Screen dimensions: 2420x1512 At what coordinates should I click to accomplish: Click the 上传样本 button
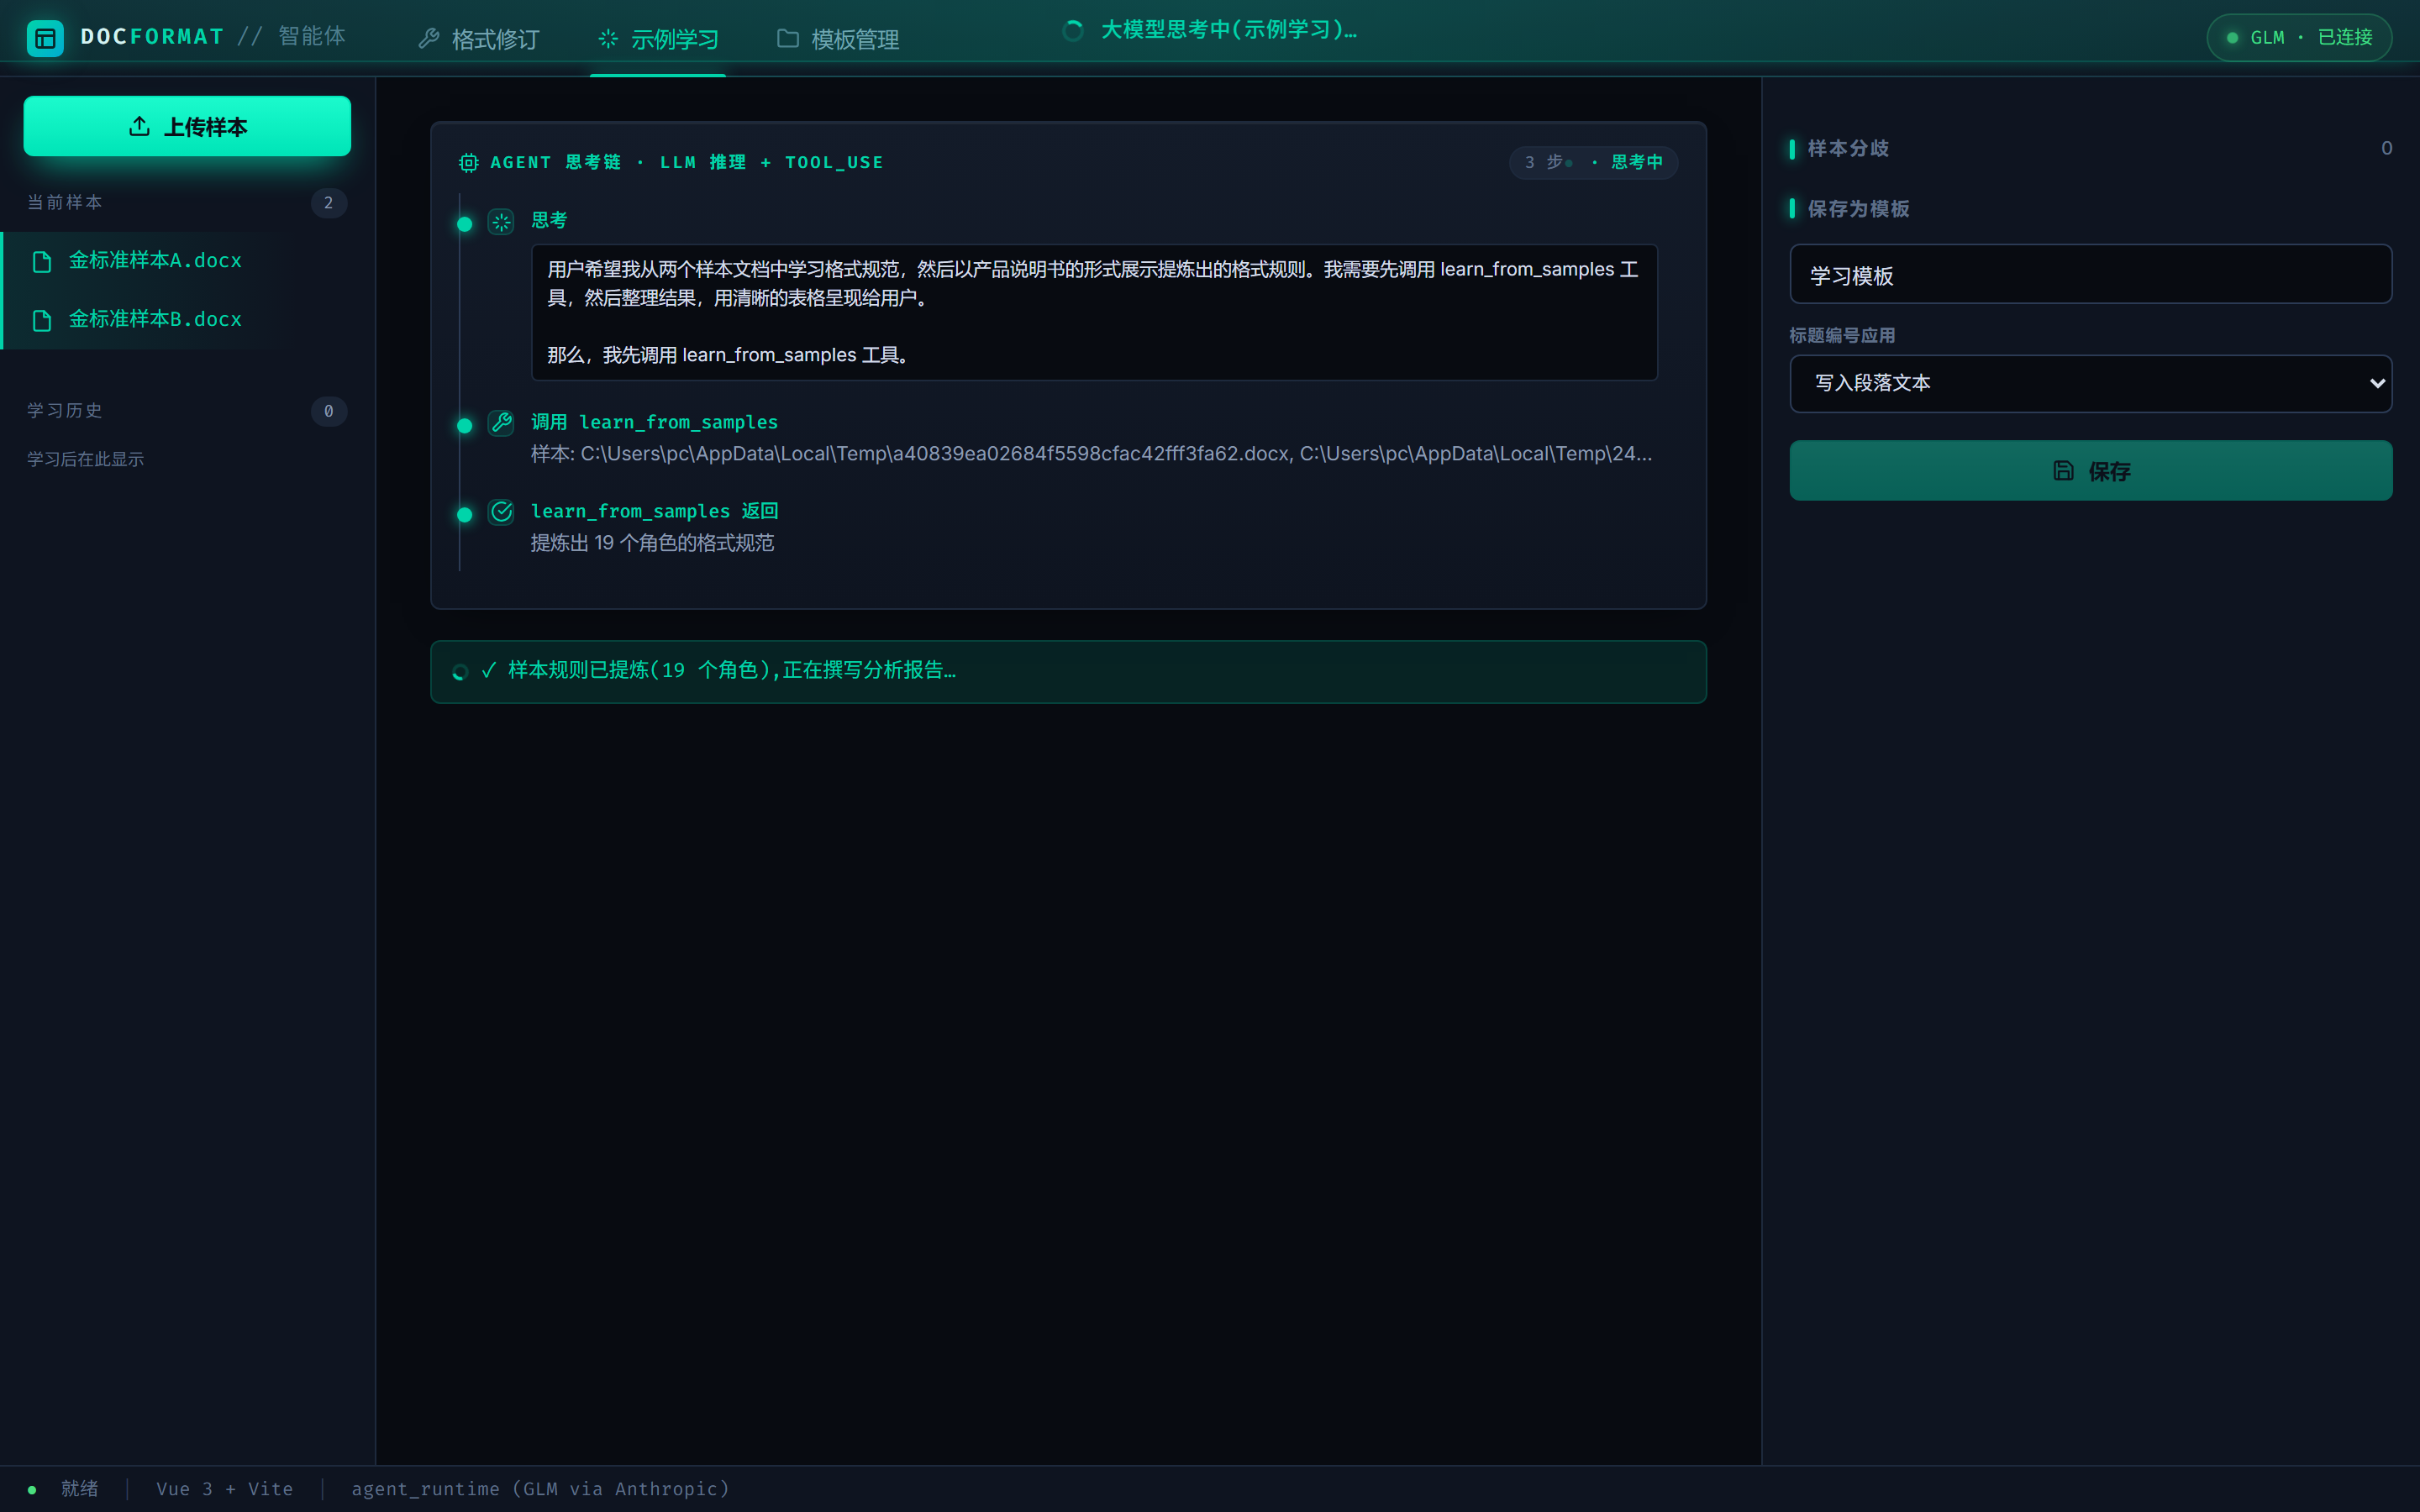click(x=187, y=126)
